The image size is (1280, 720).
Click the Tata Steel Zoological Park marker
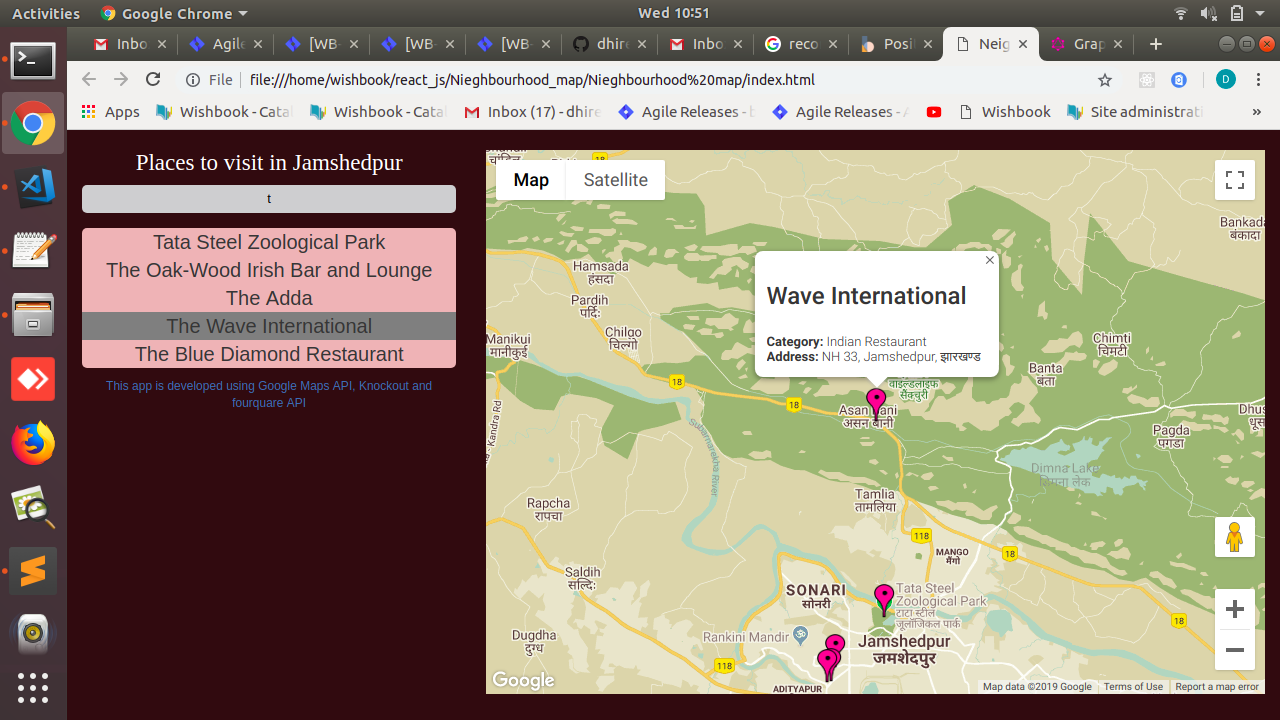pyautogui.click(x=884, y=600)
